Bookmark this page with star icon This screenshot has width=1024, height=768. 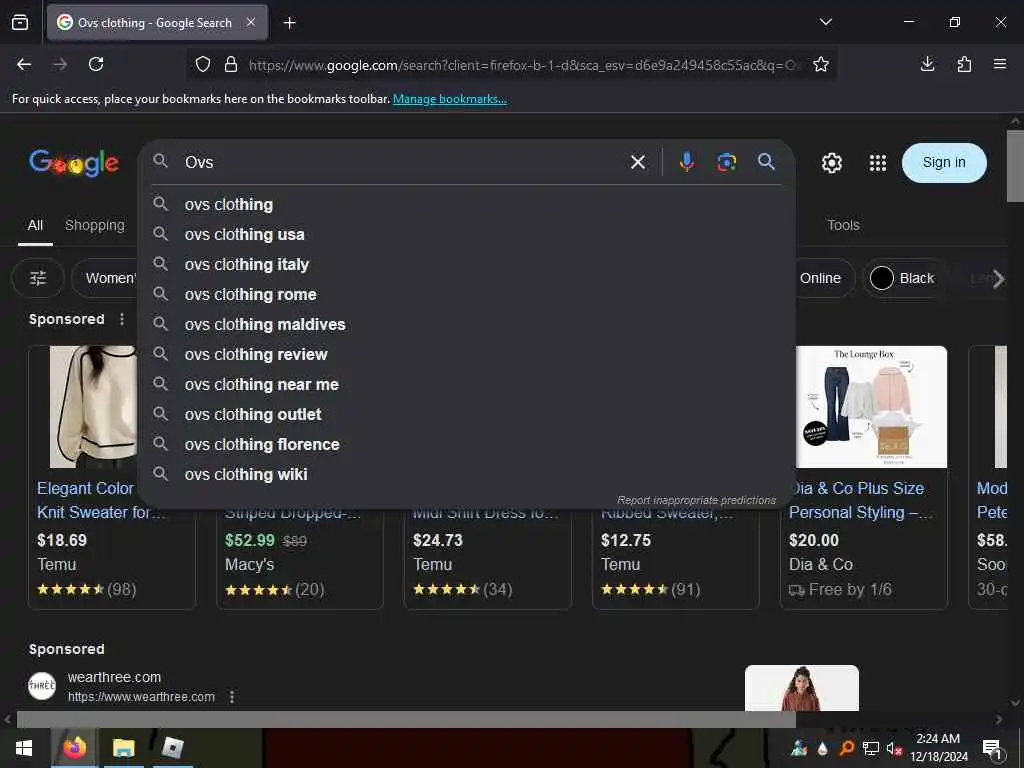pos(821,64)
